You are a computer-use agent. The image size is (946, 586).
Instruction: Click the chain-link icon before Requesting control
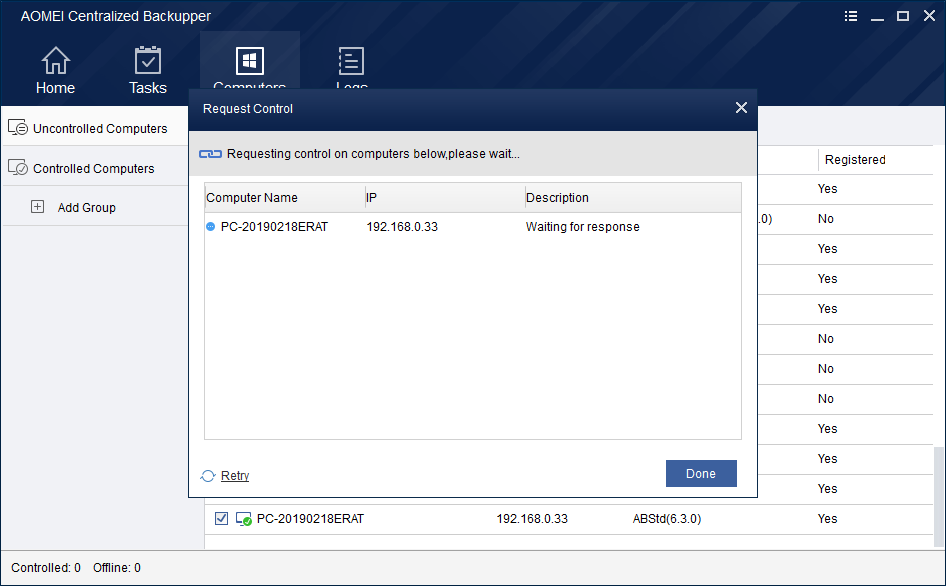210,154
